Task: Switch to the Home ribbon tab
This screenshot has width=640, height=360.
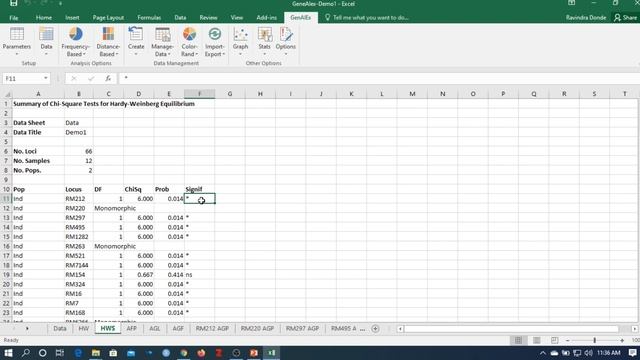Action: pos(44,18)
